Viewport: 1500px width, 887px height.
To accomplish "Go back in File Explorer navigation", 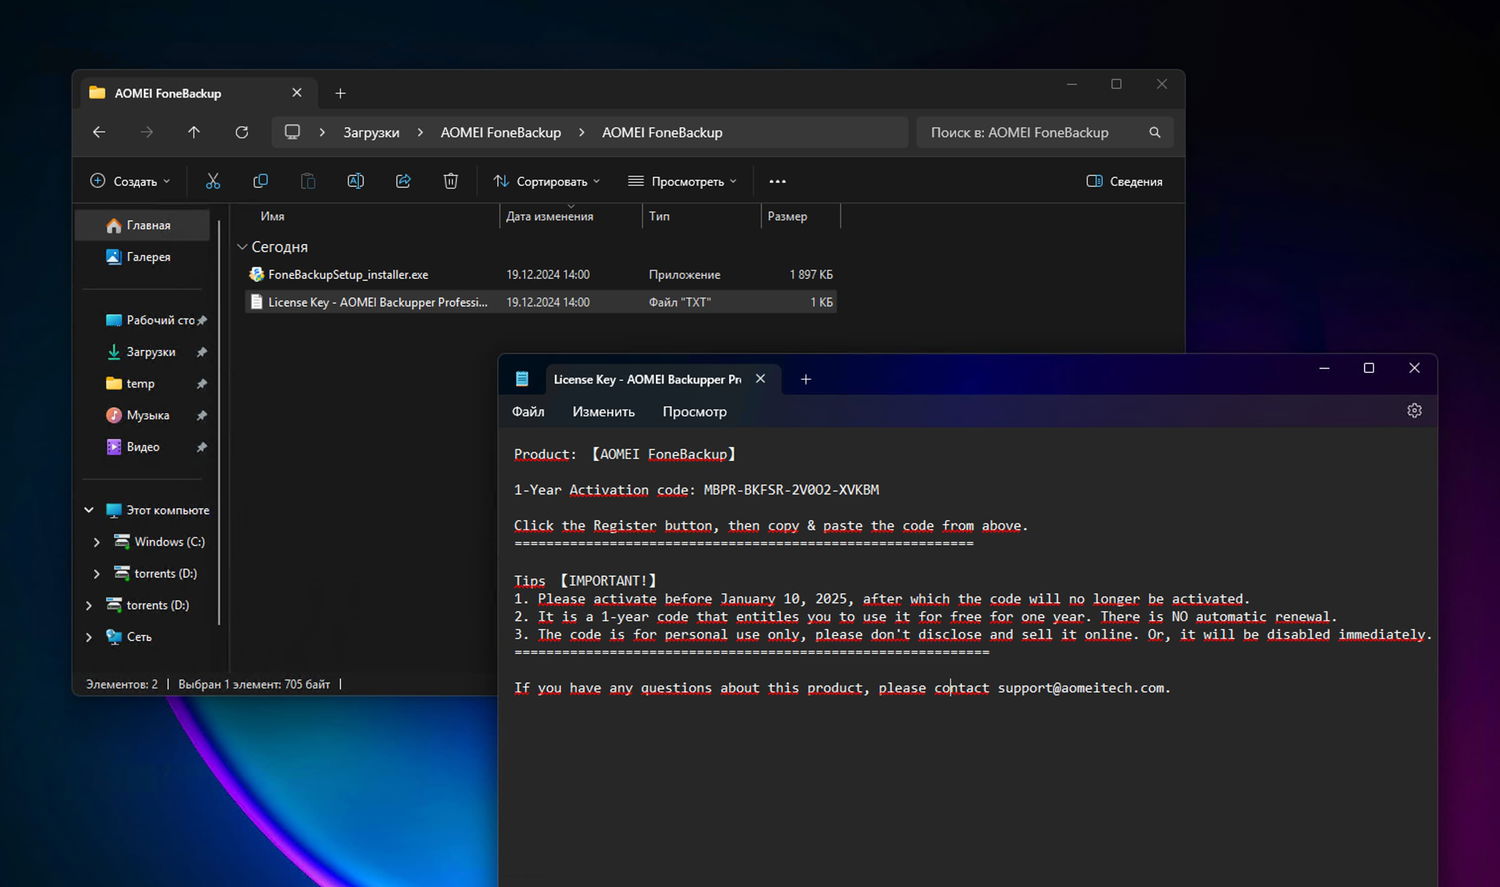I will pyautogui.click(x=99, y=132).
